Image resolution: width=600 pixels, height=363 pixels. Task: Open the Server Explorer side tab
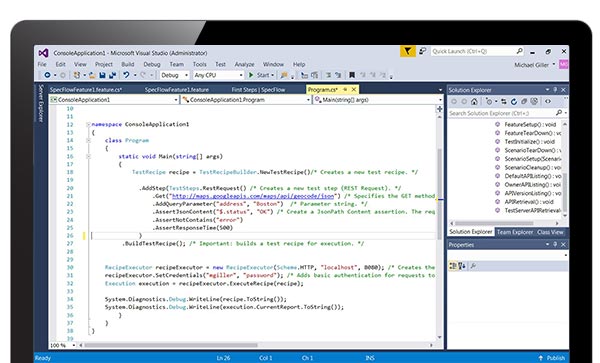coord(41,103)
